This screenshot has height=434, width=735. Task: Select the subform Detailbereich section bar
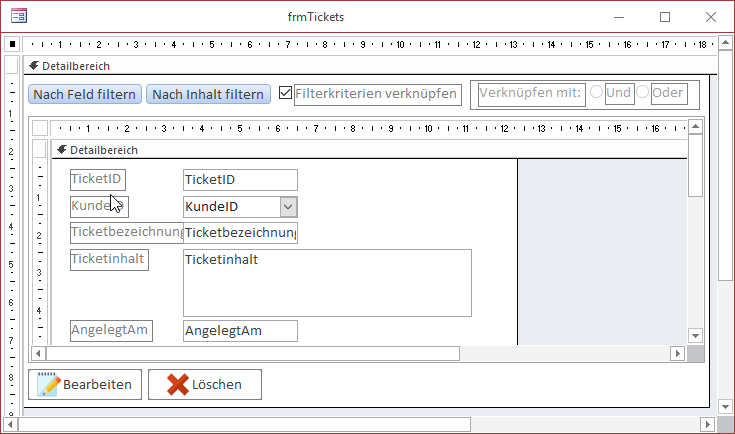(369, 150)
